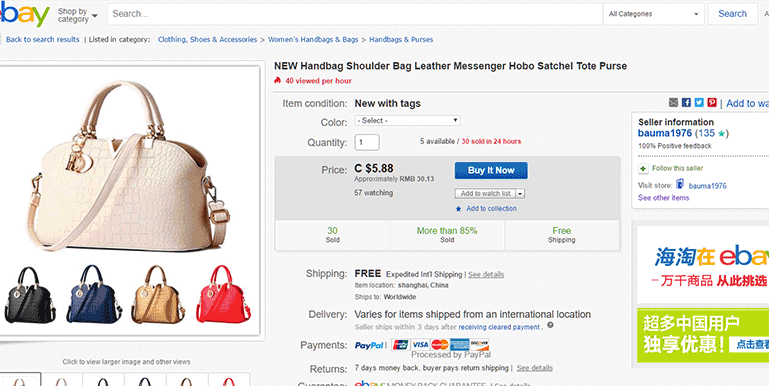Open the Shop by category menu
Screen dimensions: 769x386
[77, 15]
